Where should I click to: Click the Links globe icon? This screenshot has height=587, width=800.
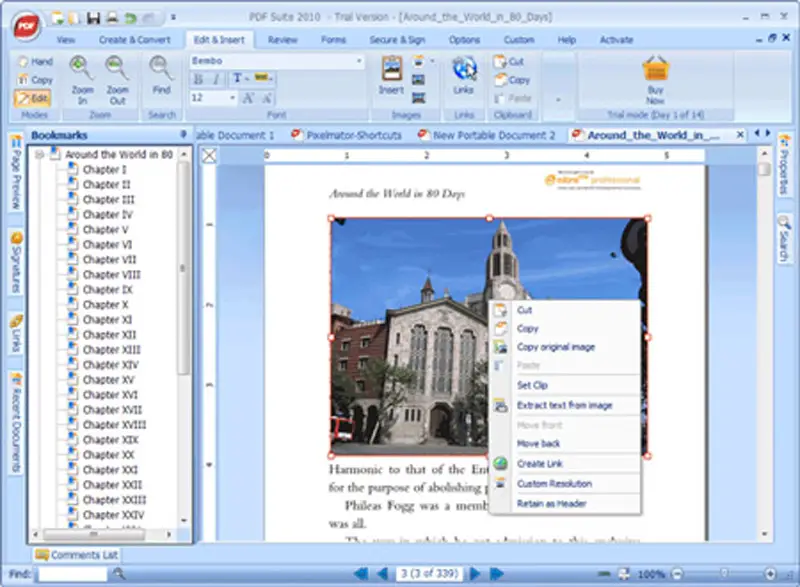(464, 69)
